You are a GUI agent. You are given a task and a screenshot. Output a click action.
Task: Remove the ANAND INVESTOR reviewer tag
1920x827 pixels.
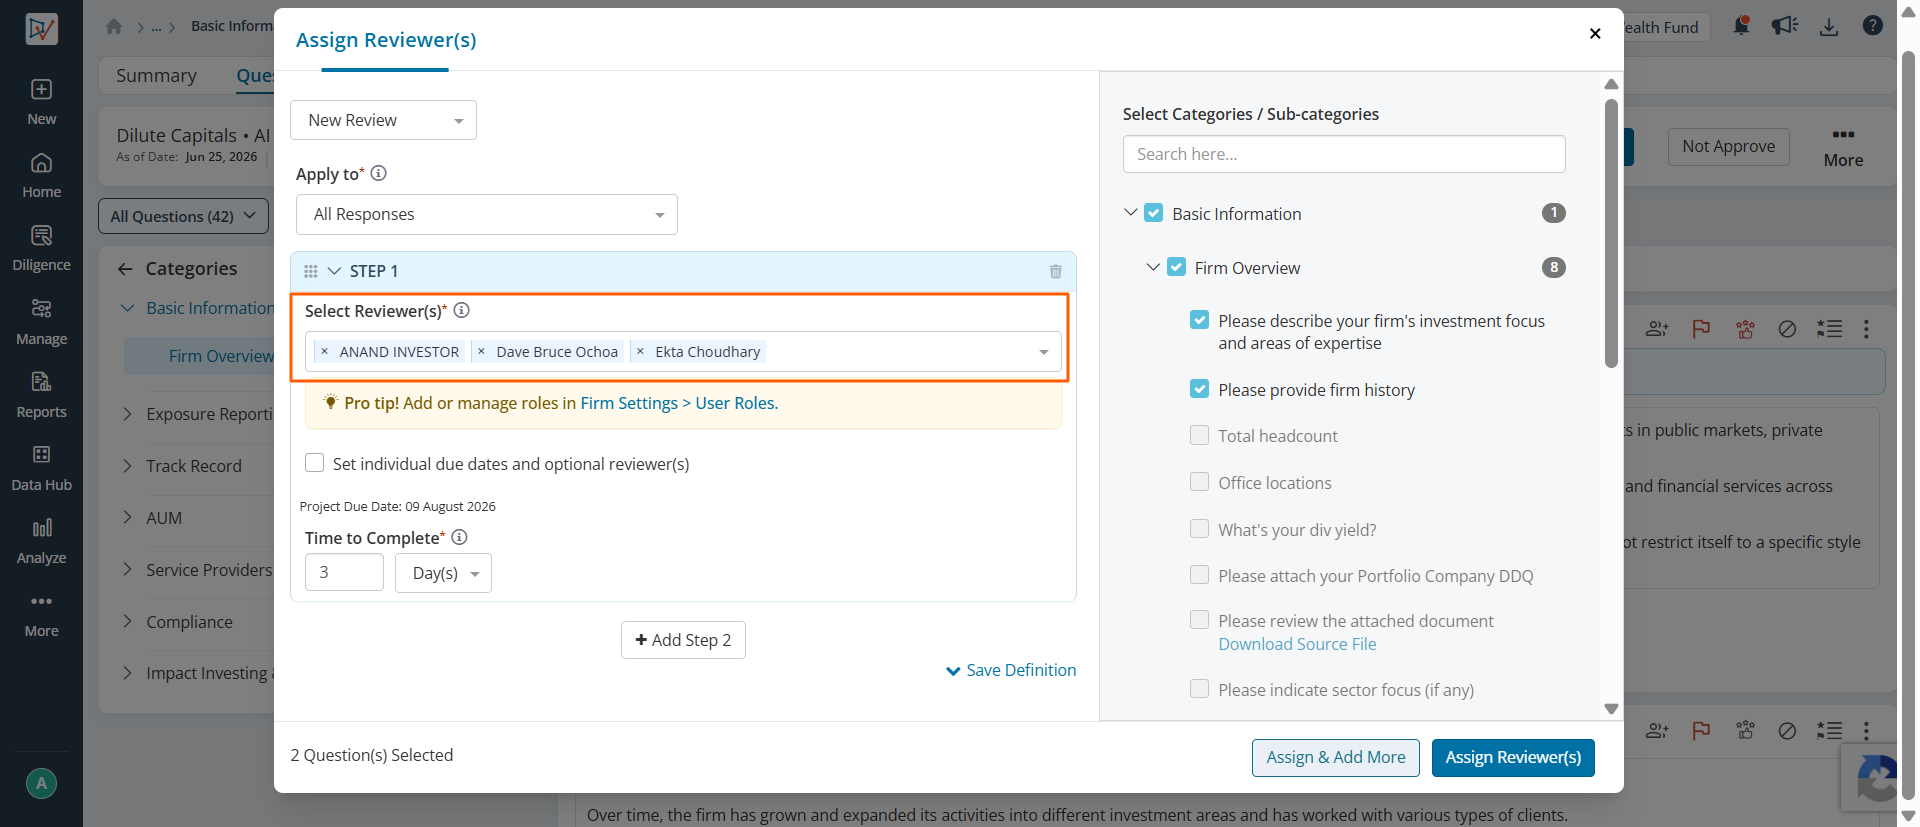click(324, 351)
